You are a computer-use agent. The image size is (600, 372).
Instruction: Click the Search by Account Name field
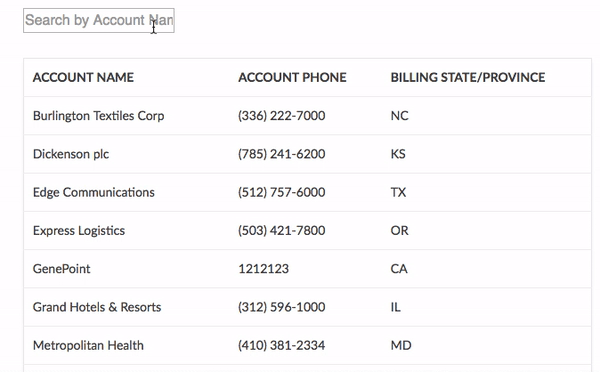pyautogui.click(x=99, y=20)
